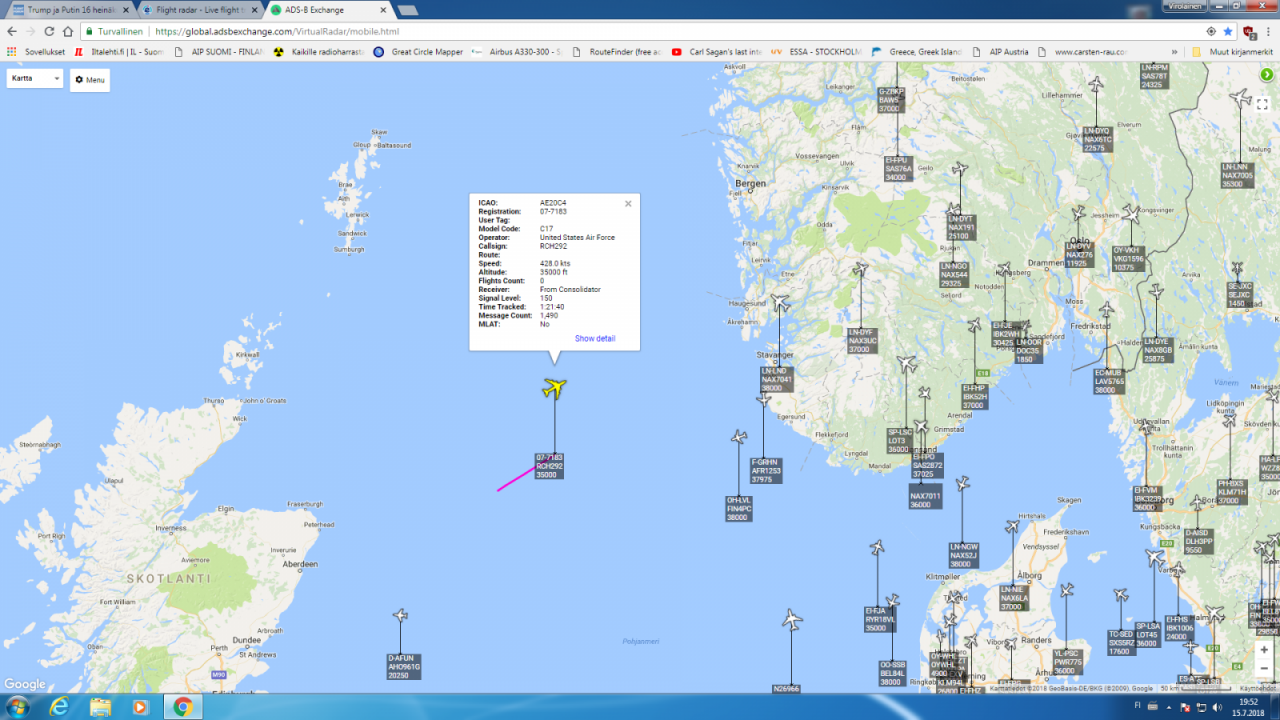Select the YL-PSC PWR775 aircraft icon
Image resolution: width=1280 pixels, height=720 pixels.
1067,591
